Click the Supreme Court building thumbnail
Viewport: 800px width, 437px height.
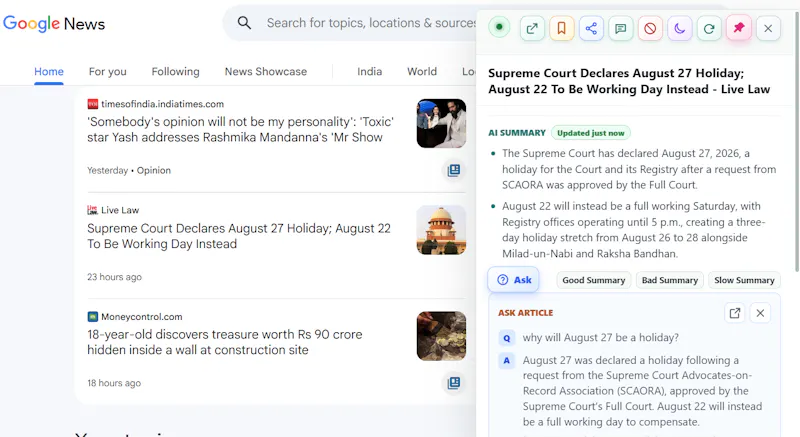point(441,230)
